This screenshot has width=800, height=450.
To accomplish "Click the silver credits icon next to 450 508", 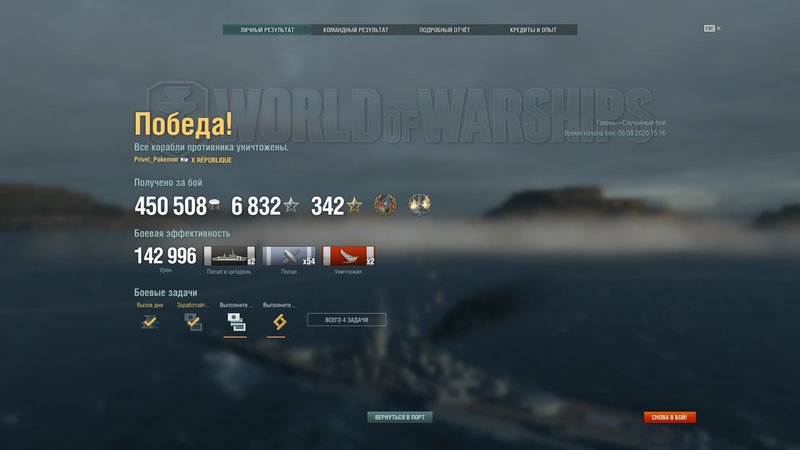I will [x=214, y=205].
